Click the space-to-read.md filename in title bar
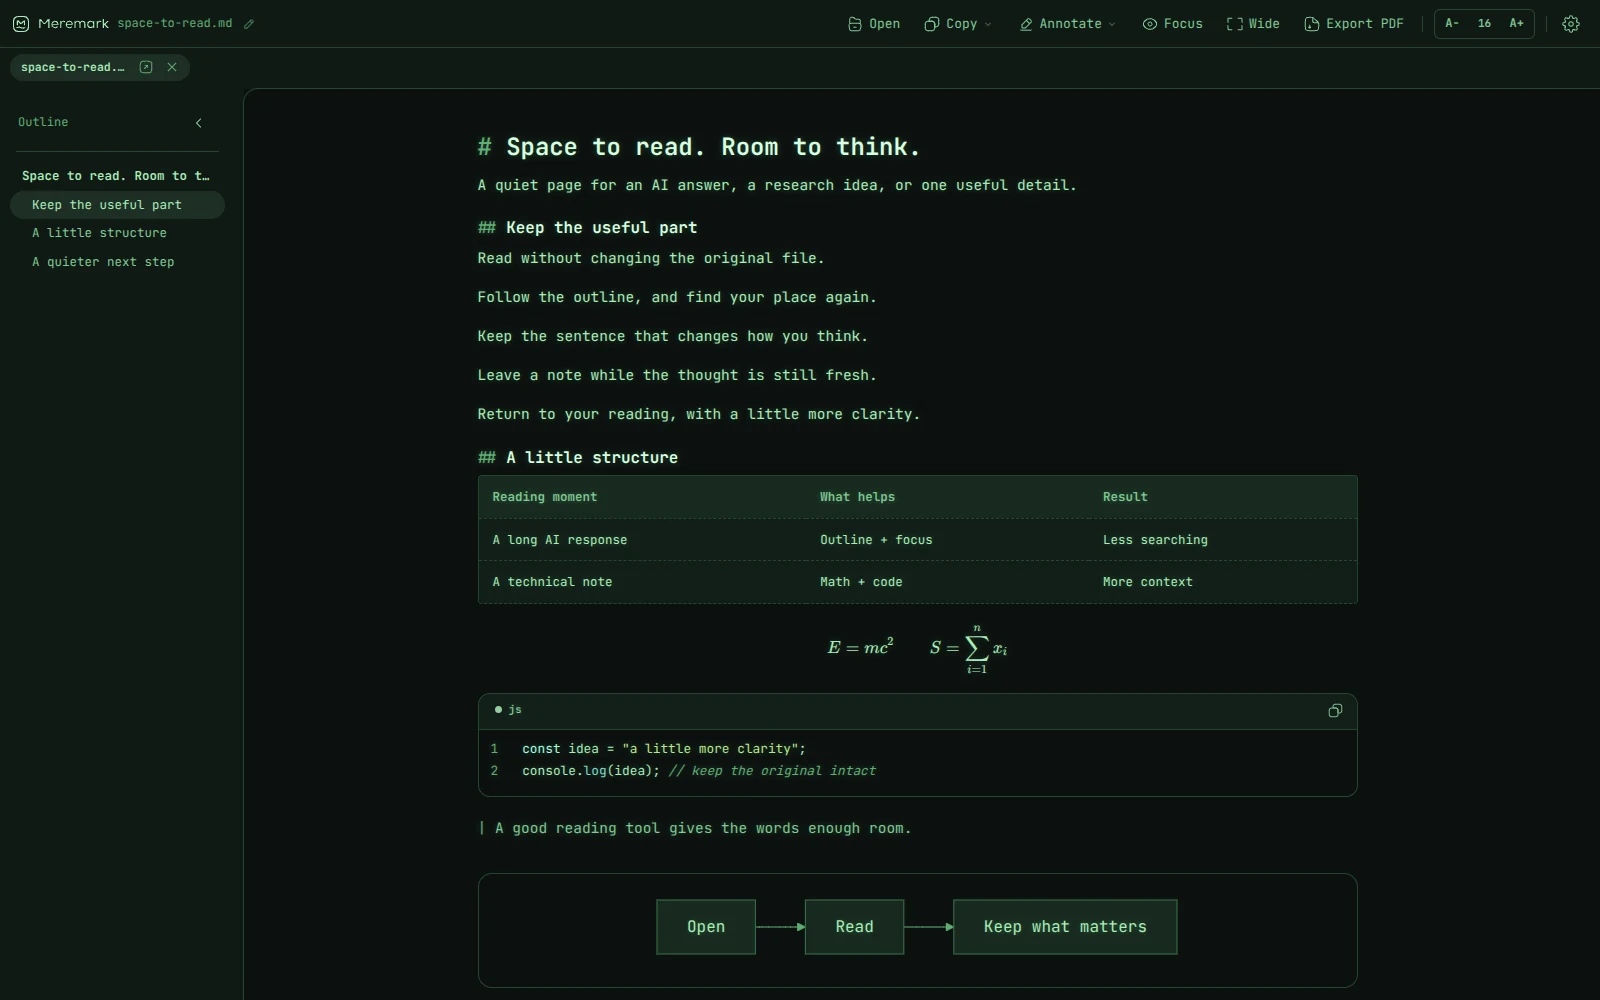Image resolution: width=1600 pixels, height=1000 pixels. click(x=175, y=24)
